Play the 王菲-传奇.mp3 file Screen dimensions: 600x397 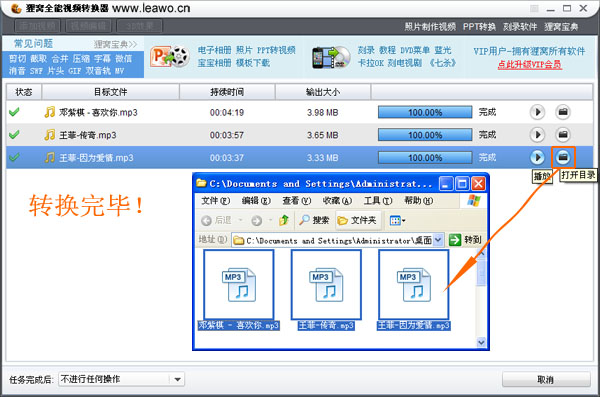pyautogui.click(x=537, y=135)
